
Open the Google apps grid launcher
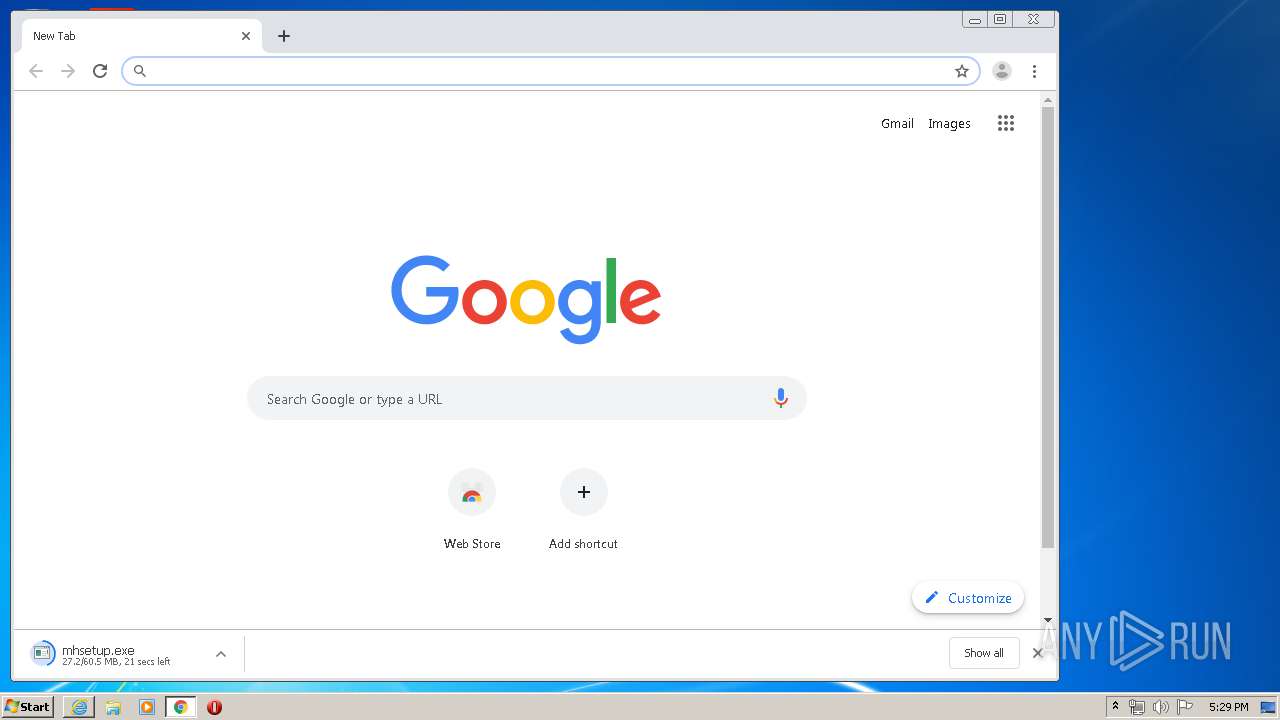(x=1006, y=123)
